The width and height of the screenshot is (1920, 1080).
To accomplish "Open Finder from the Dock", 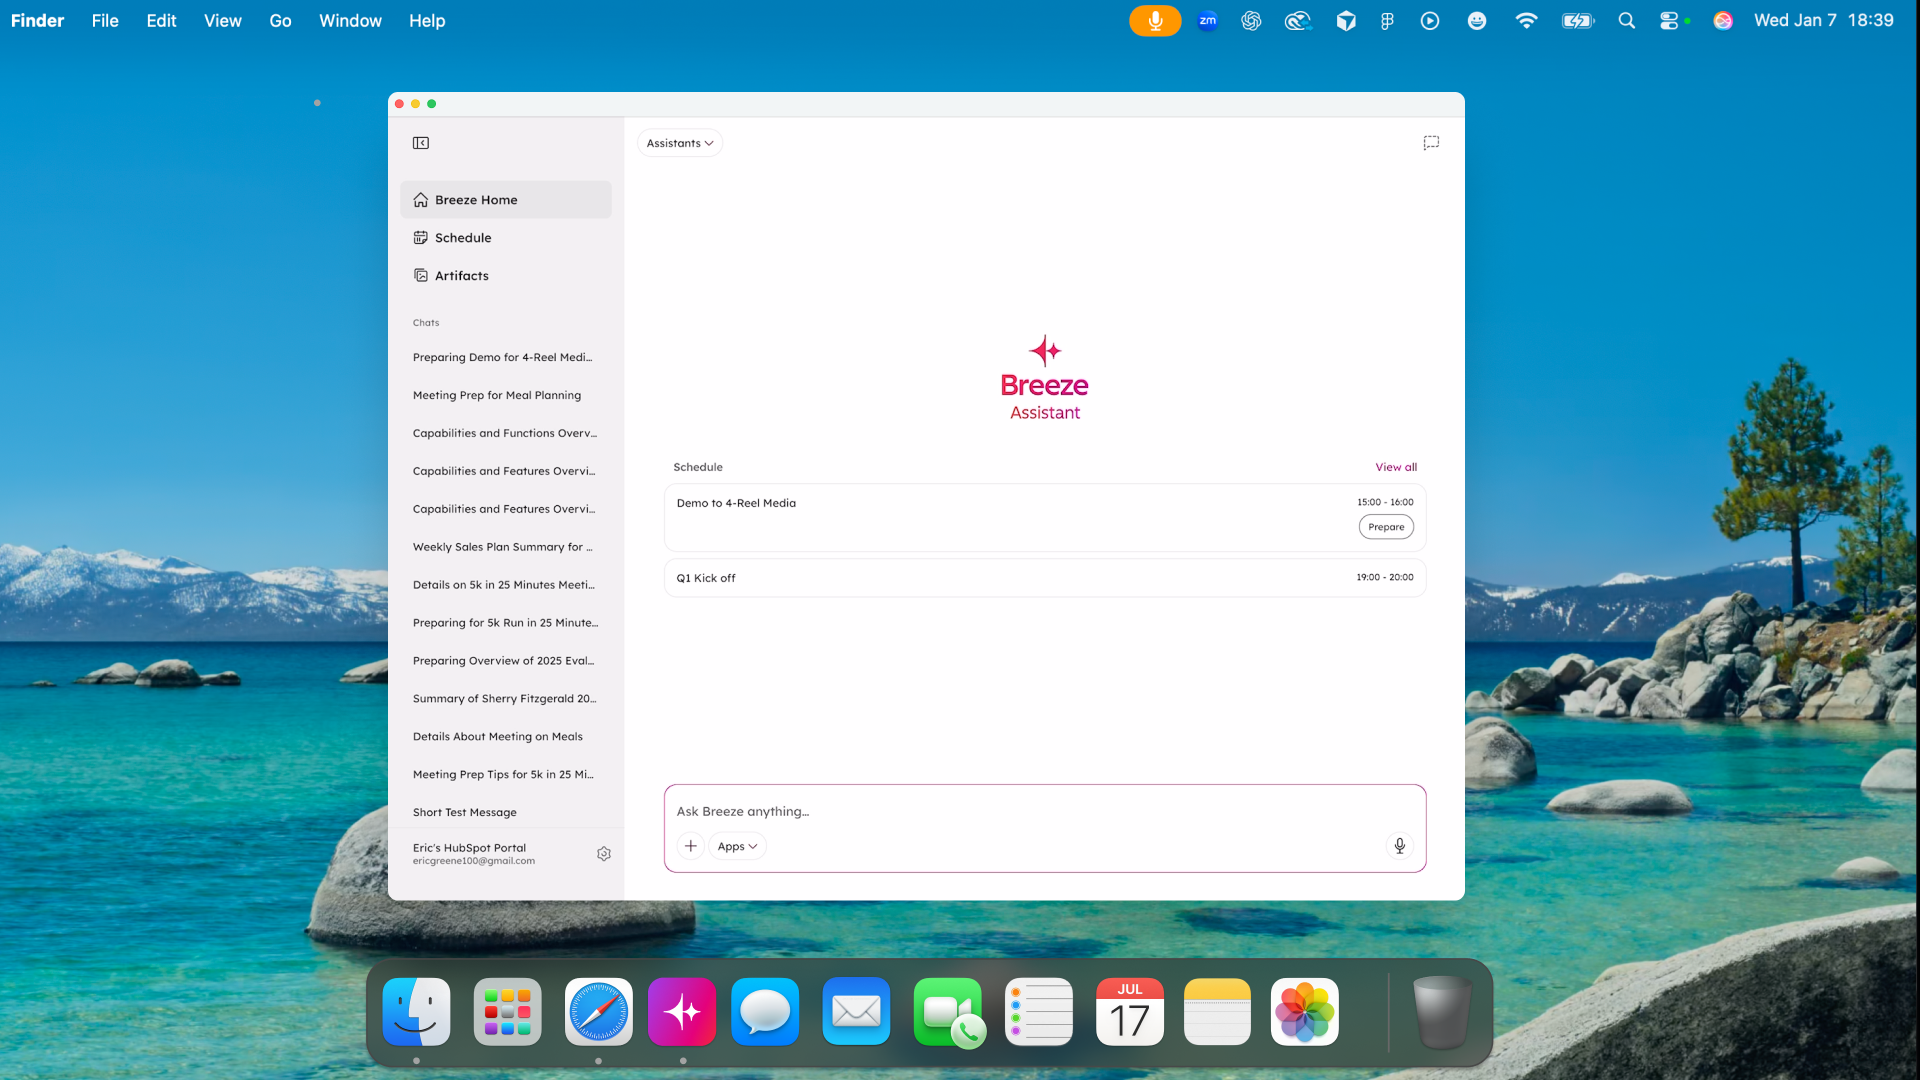I will pos(417,1012).
